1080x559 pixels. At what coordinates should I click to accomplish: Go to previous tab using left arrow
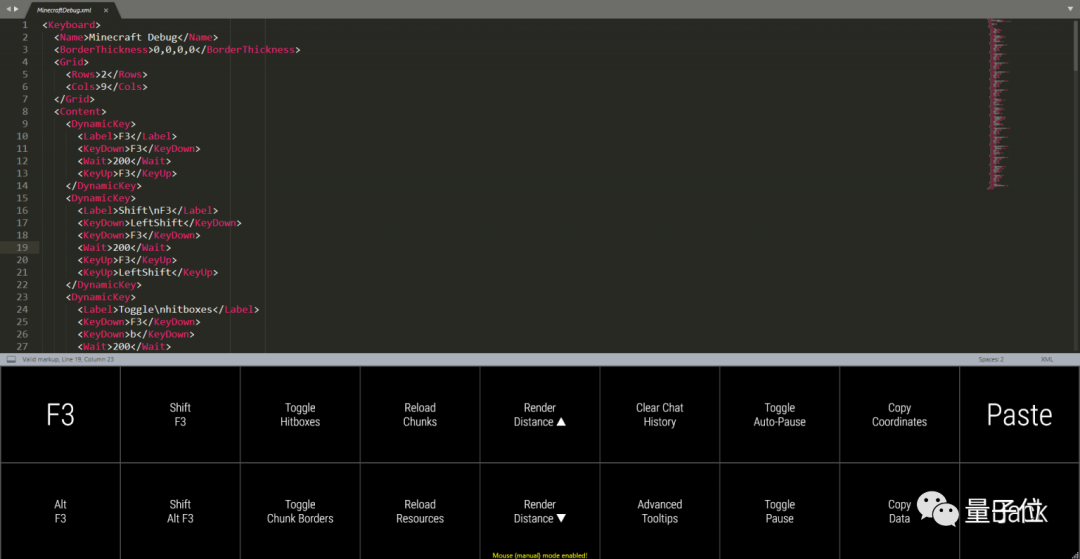[8, 9]
